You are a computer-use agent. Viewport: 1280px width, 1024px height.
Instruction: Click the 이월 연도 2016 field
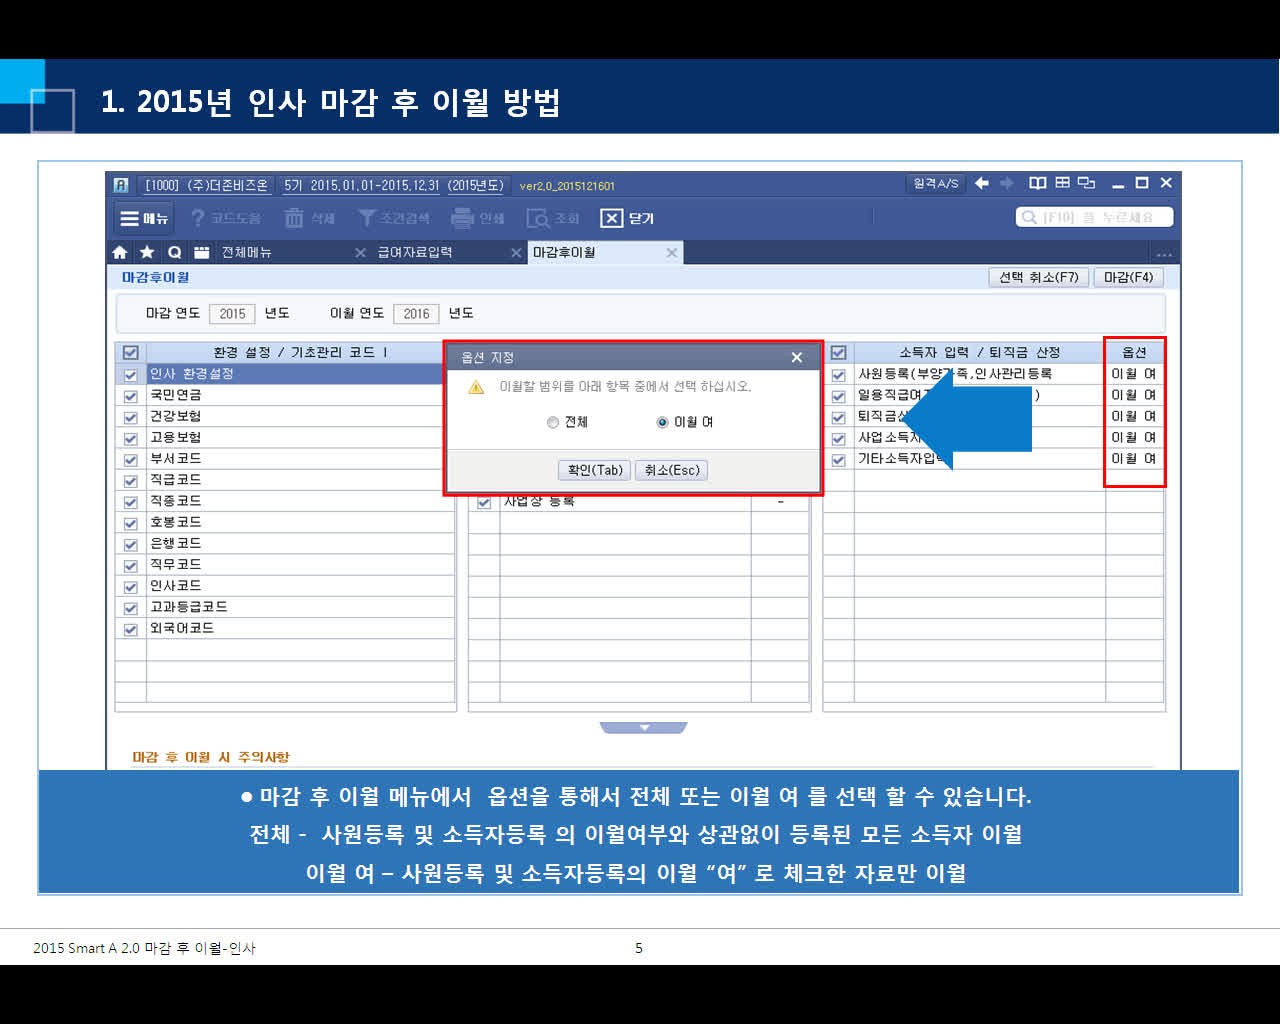(416, 313)
